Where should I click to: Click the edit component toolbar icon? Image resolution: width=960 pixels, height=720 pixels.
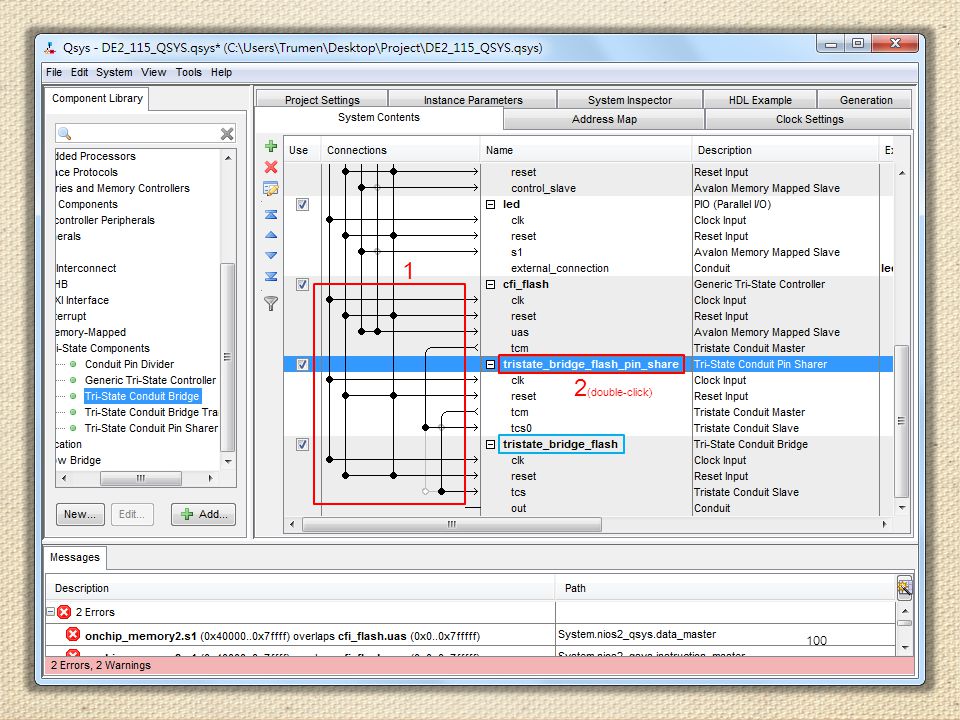[x=271, y=189]
